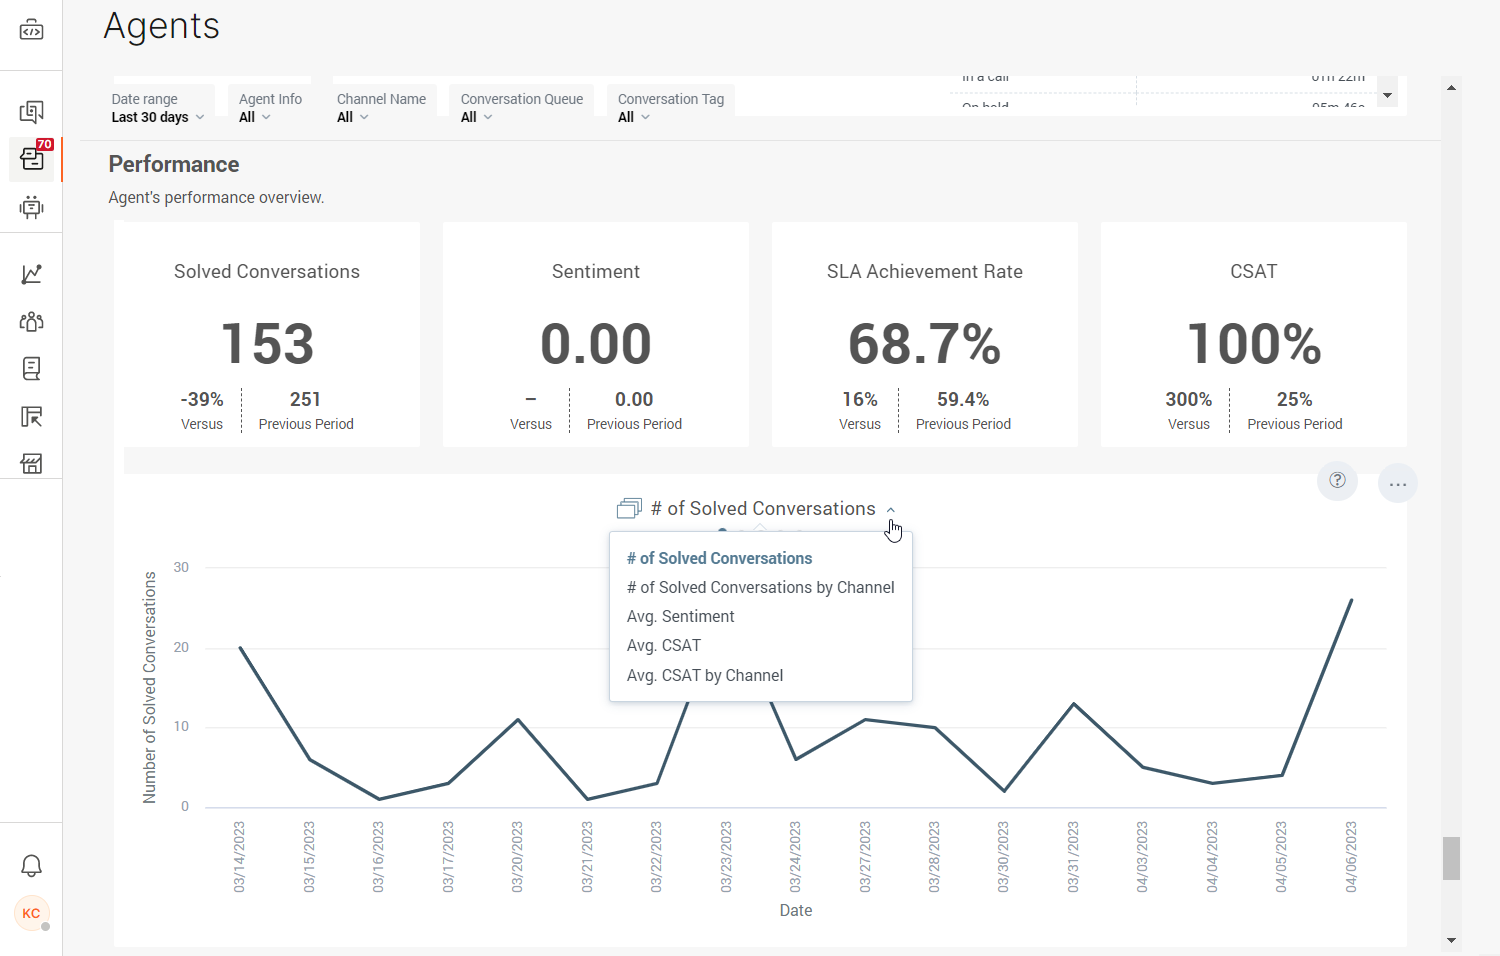Click the marketplace storefront icon
1500x956 pixels.
point(31,463)
